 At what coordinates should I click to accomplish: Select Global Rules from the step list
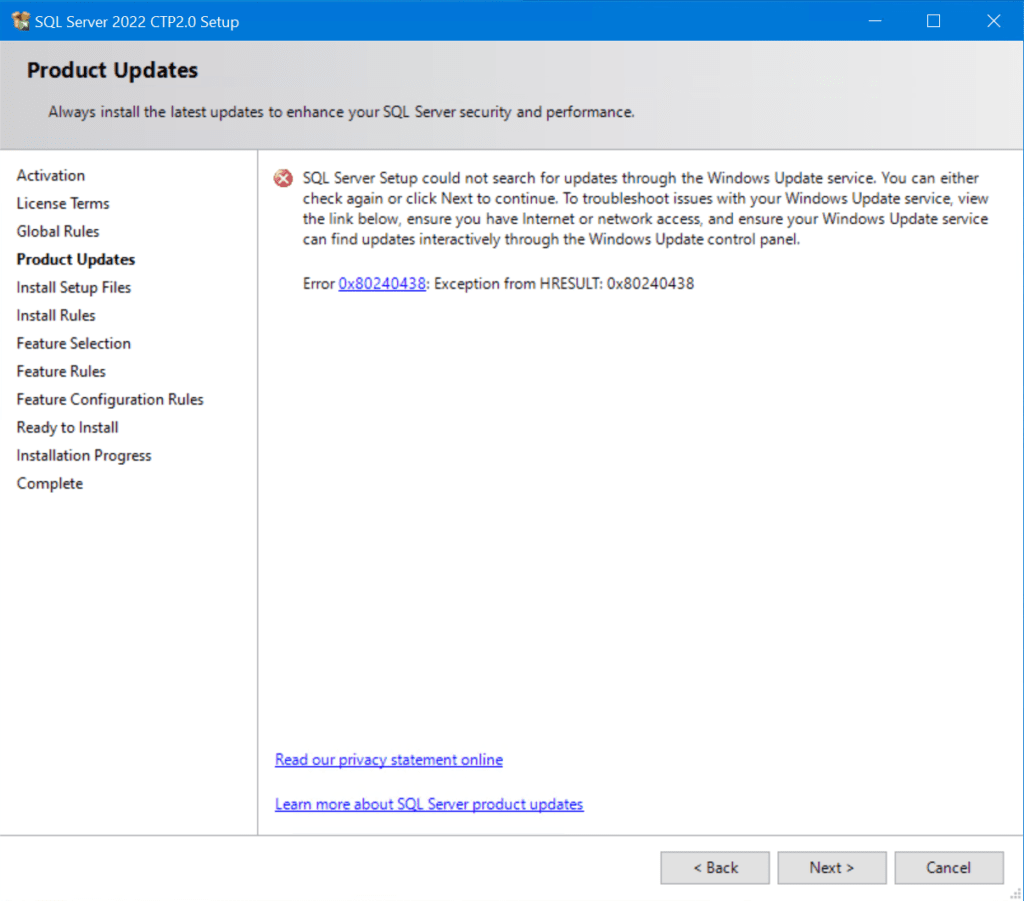(55, 231)
